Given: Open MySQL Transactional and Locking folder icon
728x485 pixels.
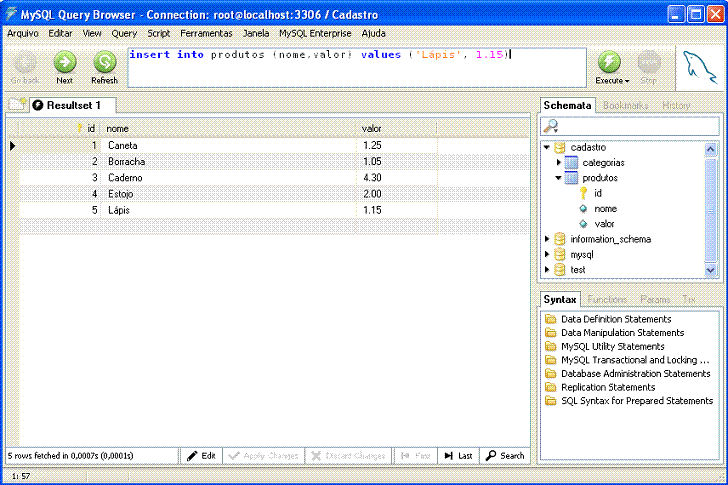Looking at the screenshot, I should [x=551, y=360].
